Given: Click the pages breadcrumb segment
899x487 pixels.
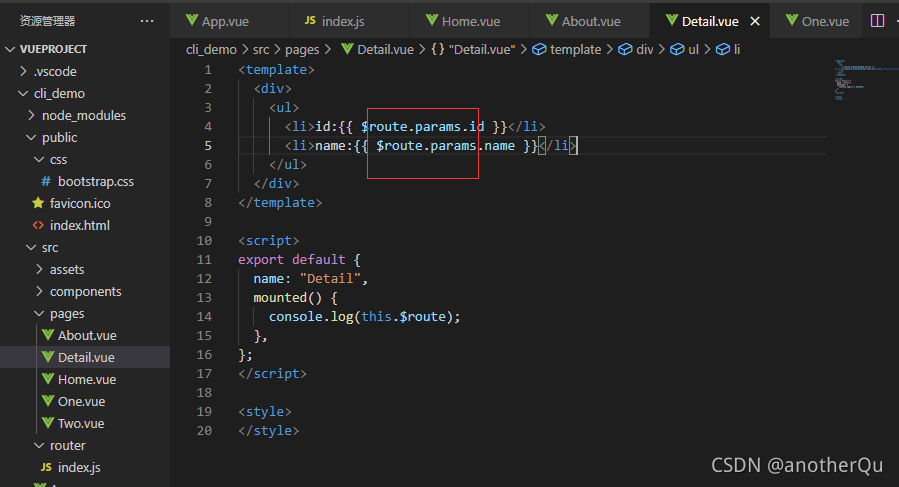Looking at the screenshot, I should pos(302,50).
